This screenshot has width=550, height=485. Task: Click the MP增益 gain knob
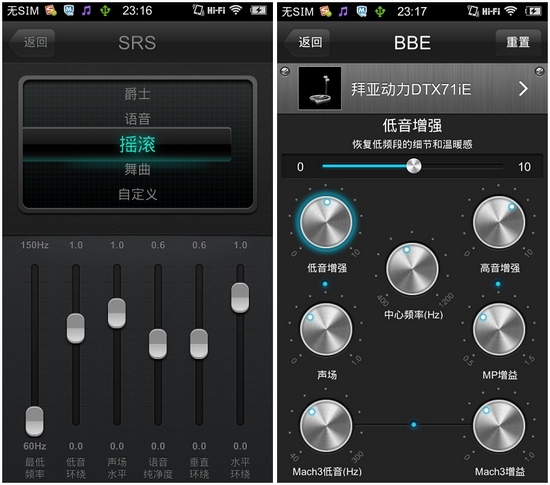tap(499, 329)
